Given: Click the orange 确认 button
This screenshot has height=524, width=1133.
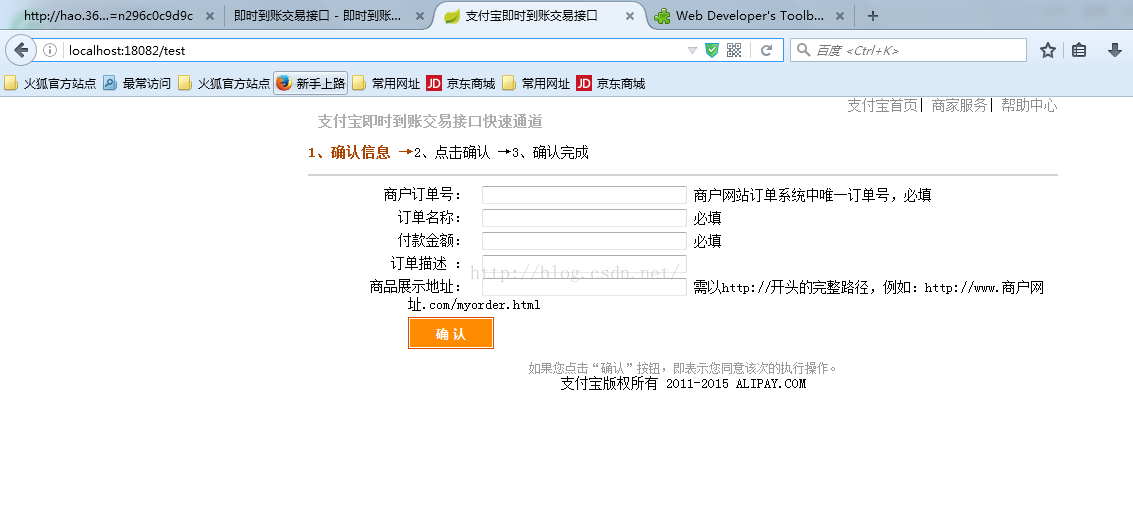Looking at the screenshot, I should pyautogui.click(x=450, y=334).
